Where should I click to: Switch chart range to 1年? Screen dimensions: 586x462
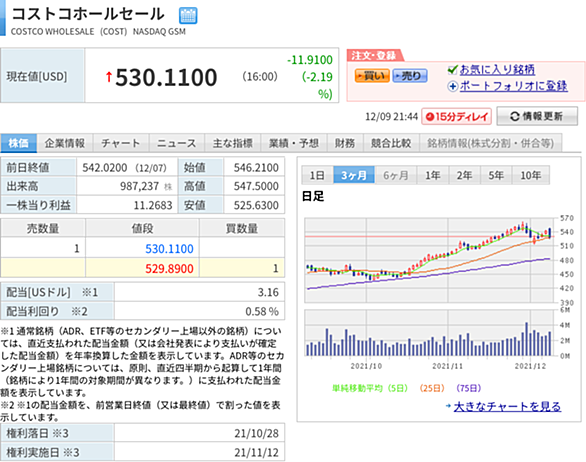[x=432, y=175]
